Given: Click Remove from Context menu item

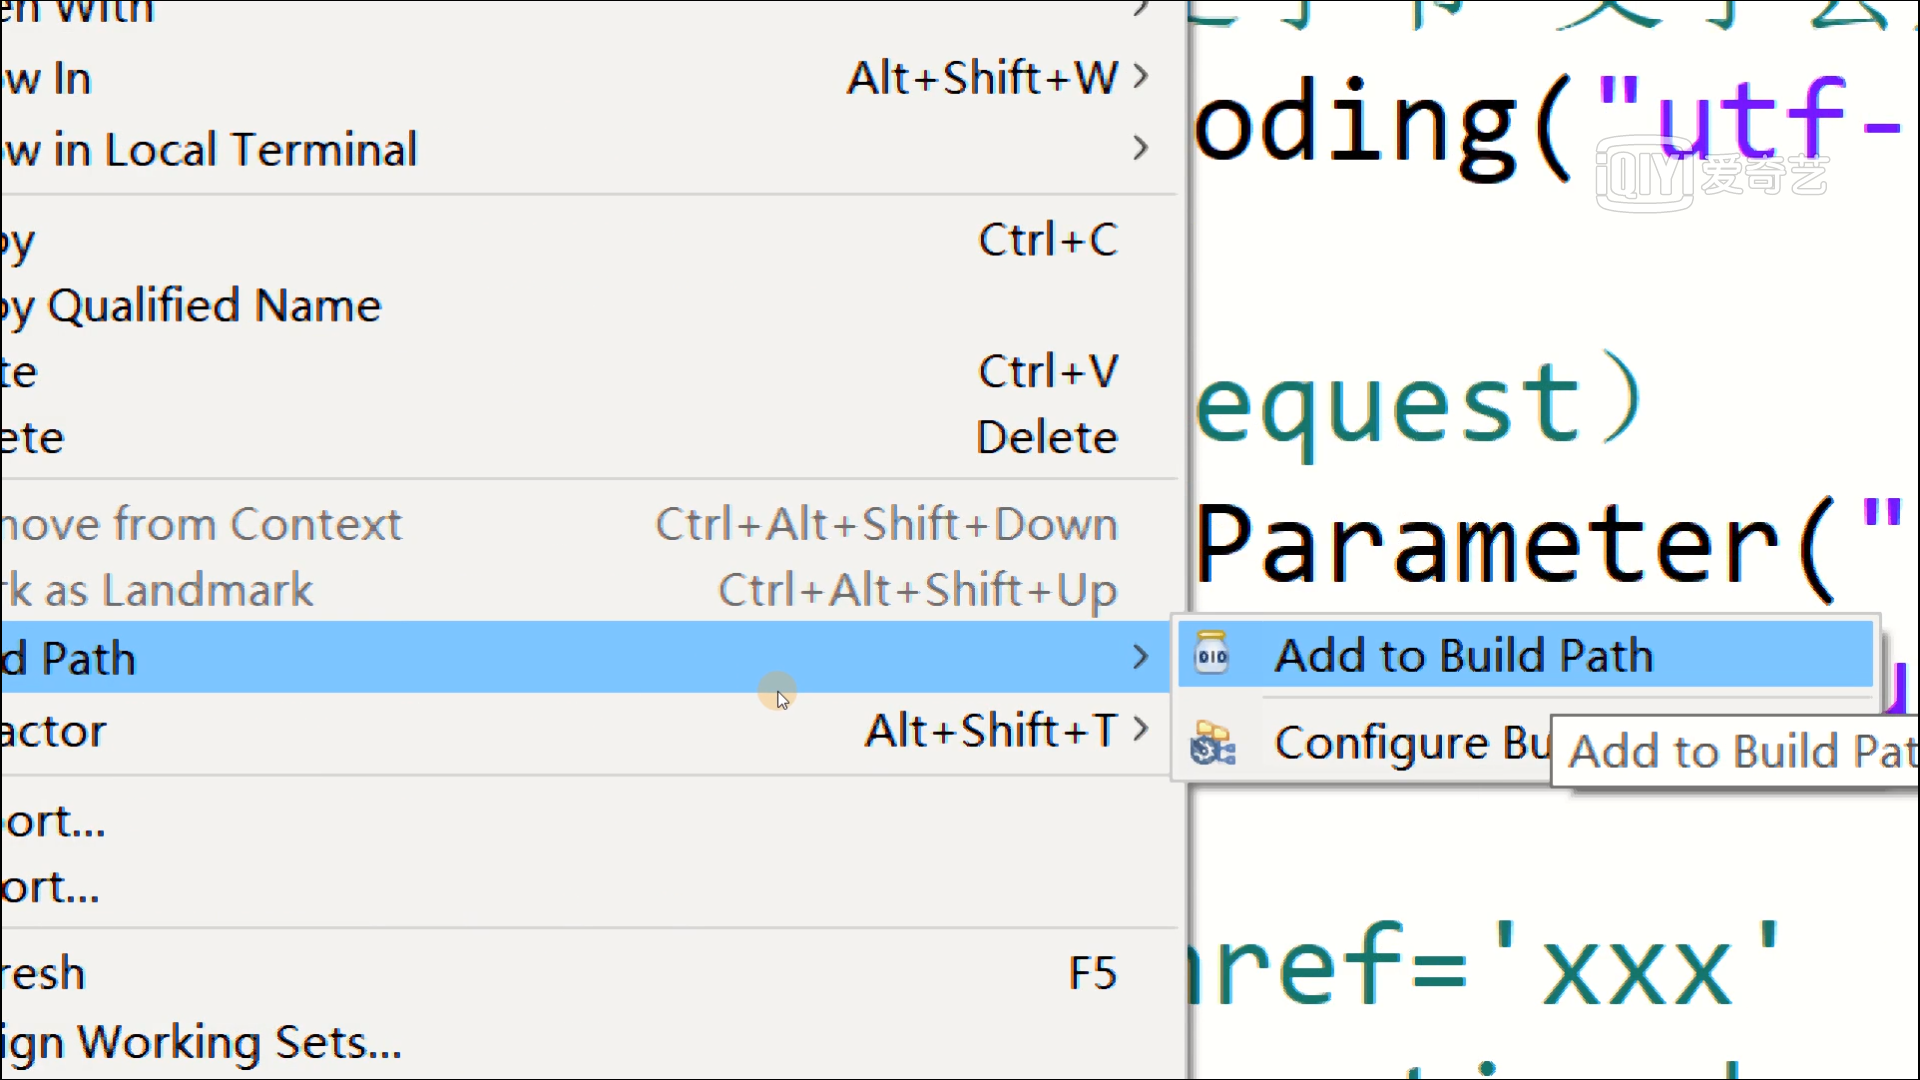Looking at the screenshot, I should (200, 524).
